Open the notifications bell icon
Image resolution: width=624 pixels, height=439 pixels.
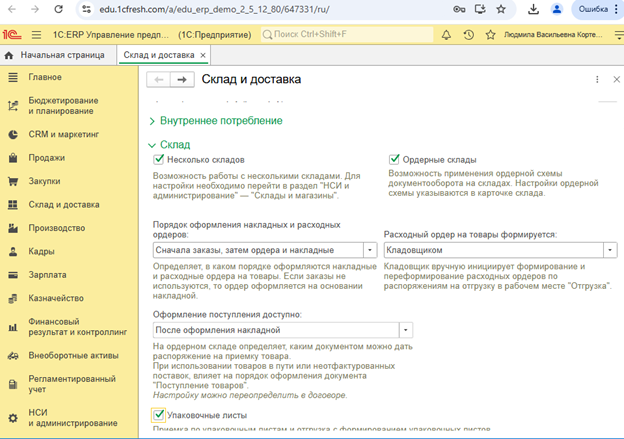tap(446, 35)
